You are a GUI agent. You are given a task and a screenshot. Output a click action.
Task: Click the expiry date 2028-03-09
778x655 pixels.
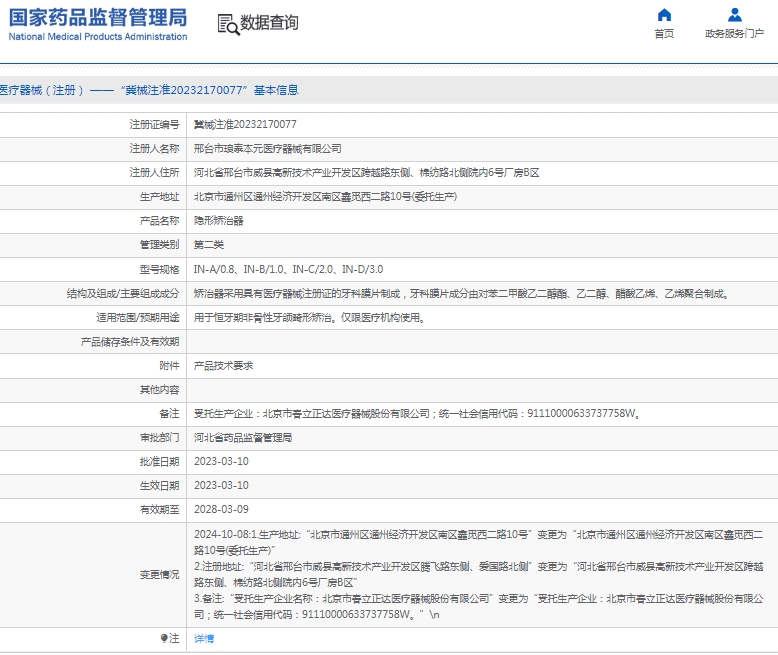[x=221, y=510]
